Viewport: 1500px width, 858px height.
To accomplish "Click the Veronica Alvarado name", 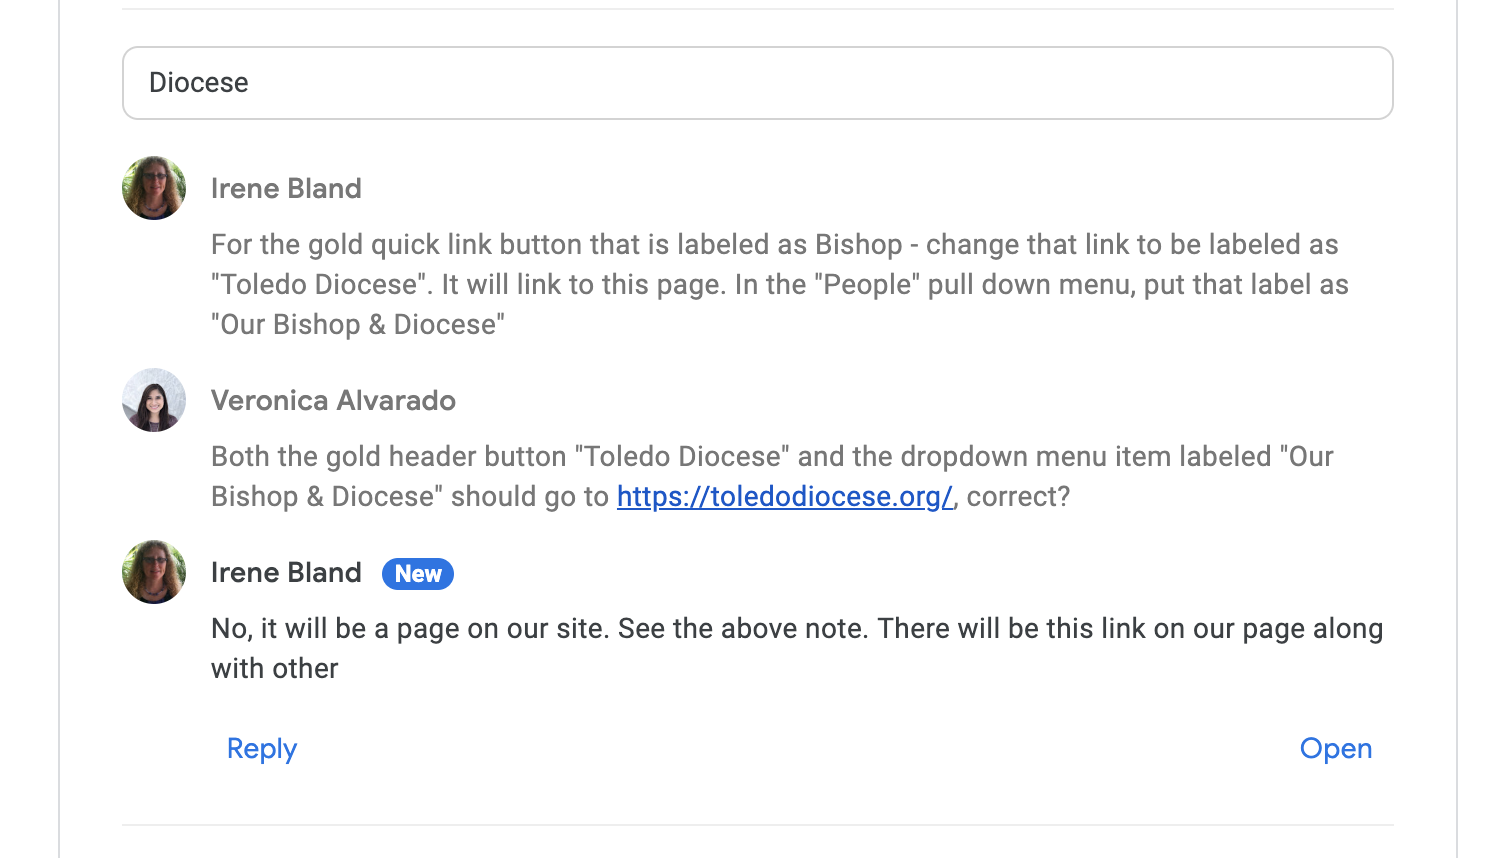I will click(x=333, y=401).
